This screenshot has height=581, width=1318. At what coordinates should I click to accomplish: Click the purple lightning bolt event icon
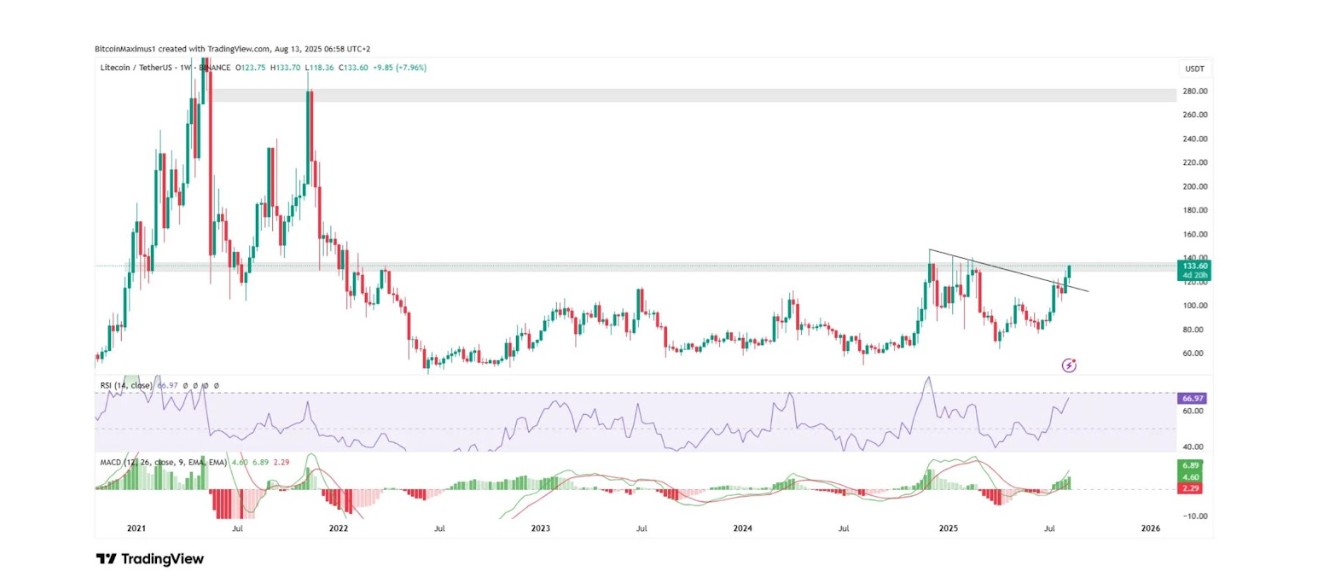click(1068, 366)
